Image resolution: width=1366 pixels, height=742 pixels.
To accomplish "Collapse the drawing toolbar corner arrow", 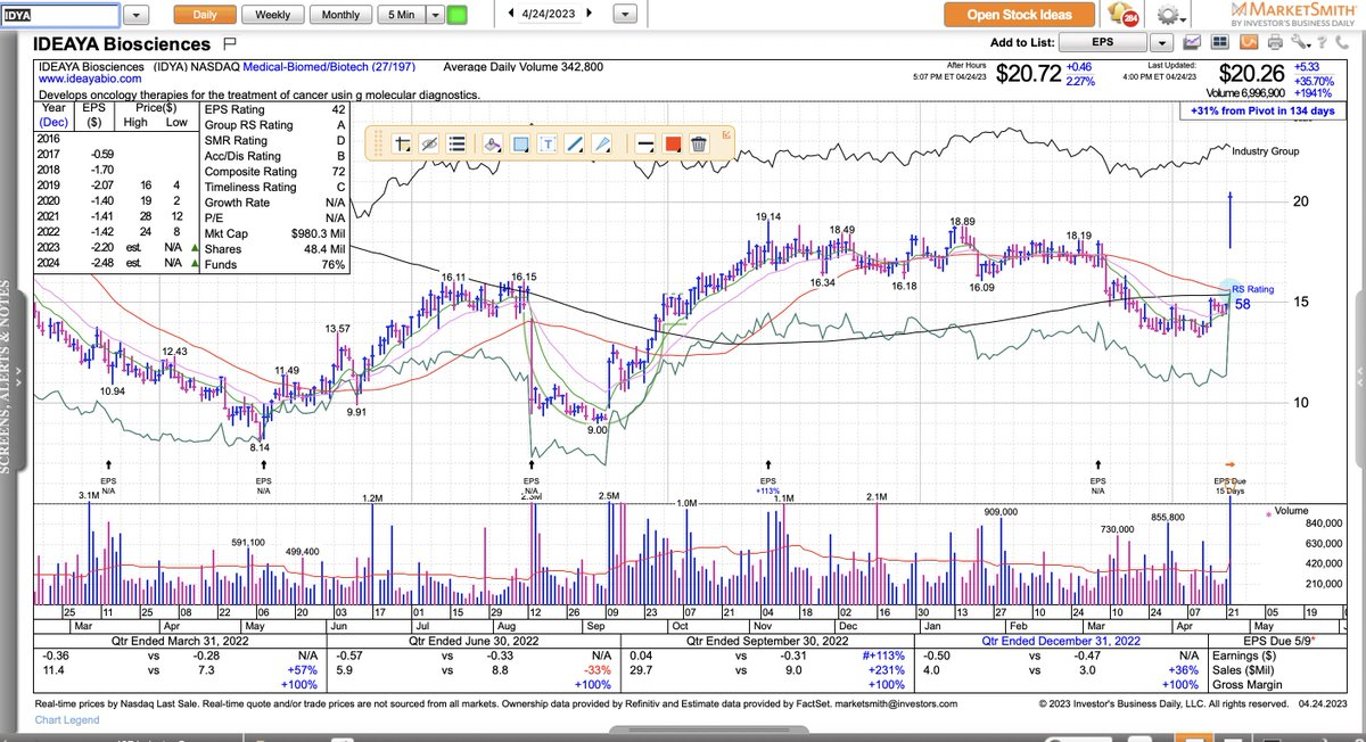I will click(x=727, y=133).
